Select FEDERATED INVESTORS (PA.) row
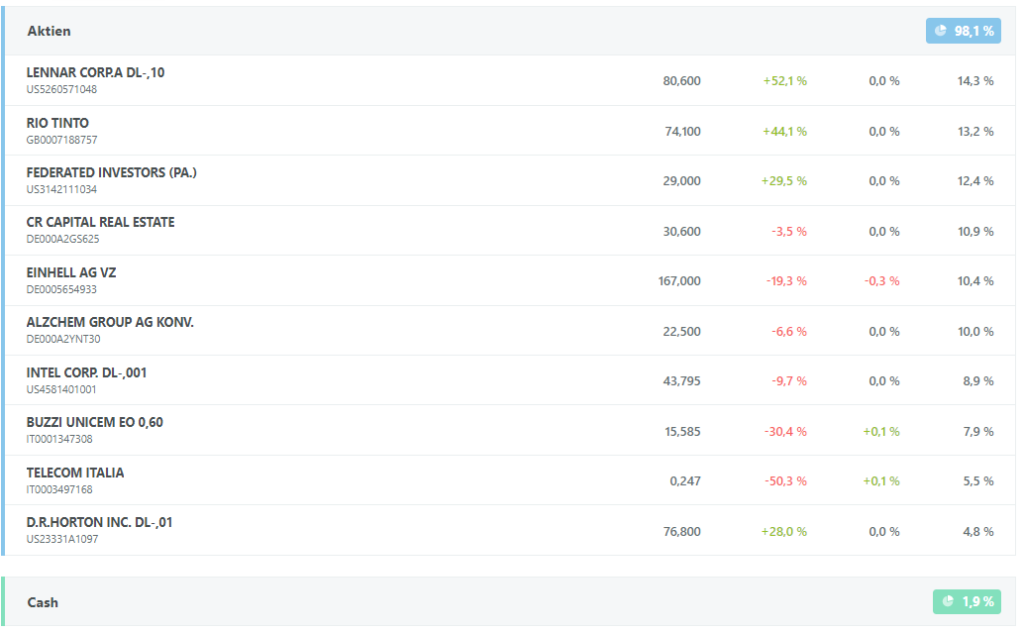Image resolution: width=1024 pixels, height=633 pixels. click(510, 180)
